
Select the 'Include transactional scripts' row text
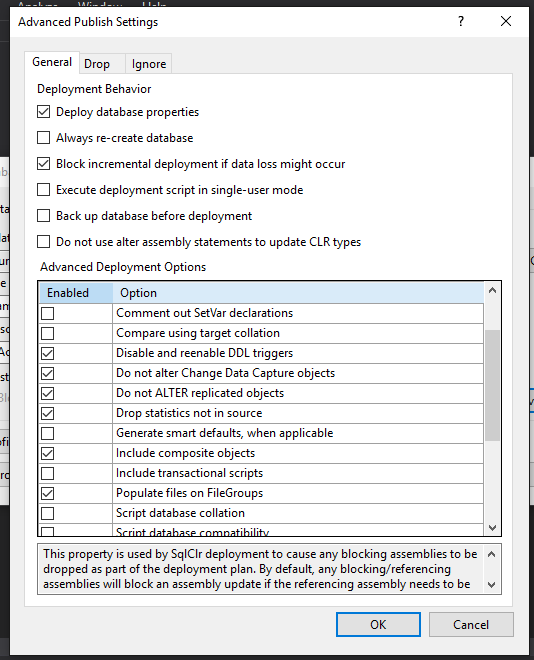(189, 473)
